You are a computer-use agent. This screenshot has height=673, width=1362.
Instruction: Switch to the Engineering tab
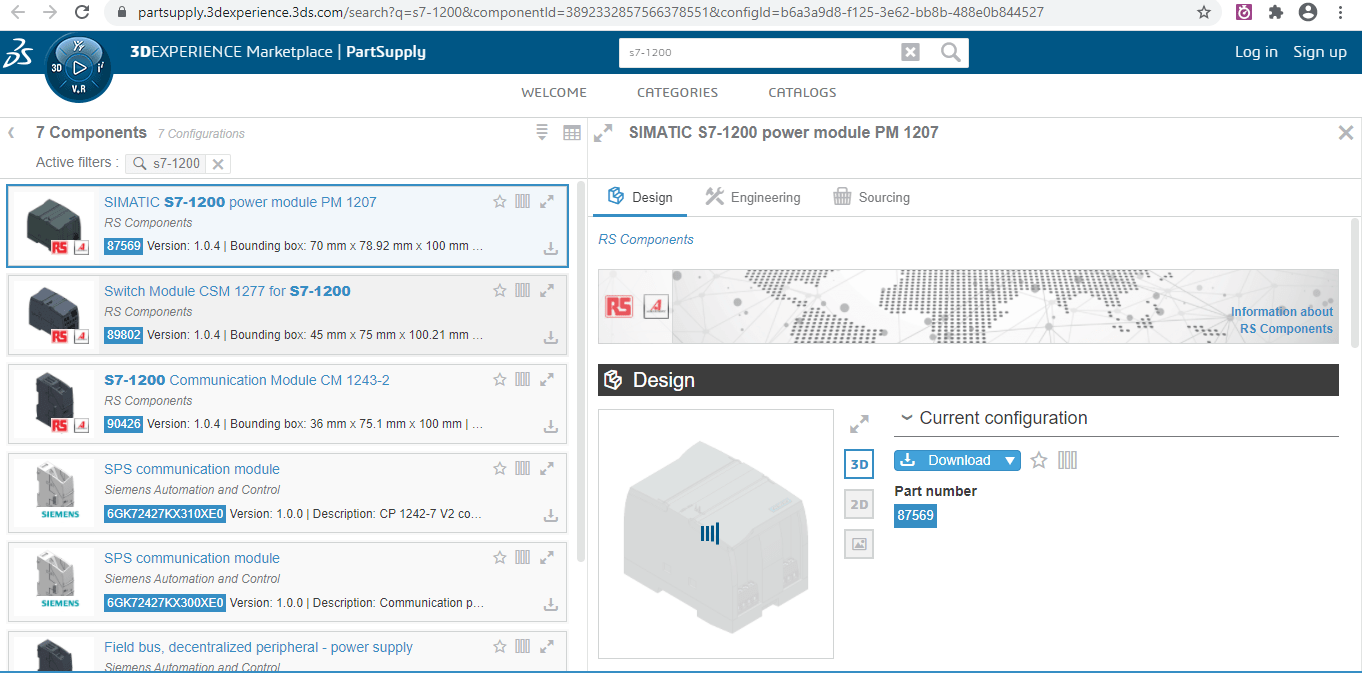click(752, 197)
